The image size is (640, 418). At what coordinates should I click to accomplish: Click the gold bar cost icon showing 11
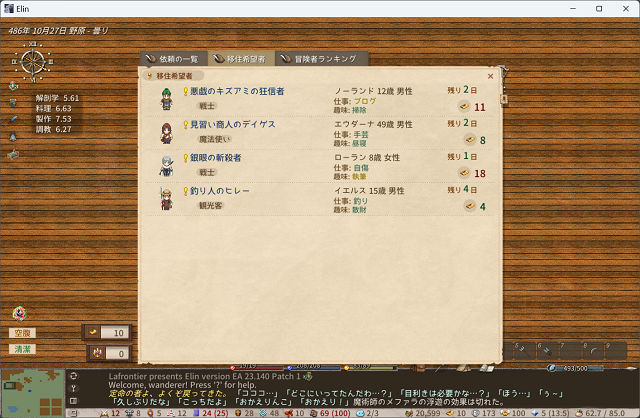(x=464, y=107)
